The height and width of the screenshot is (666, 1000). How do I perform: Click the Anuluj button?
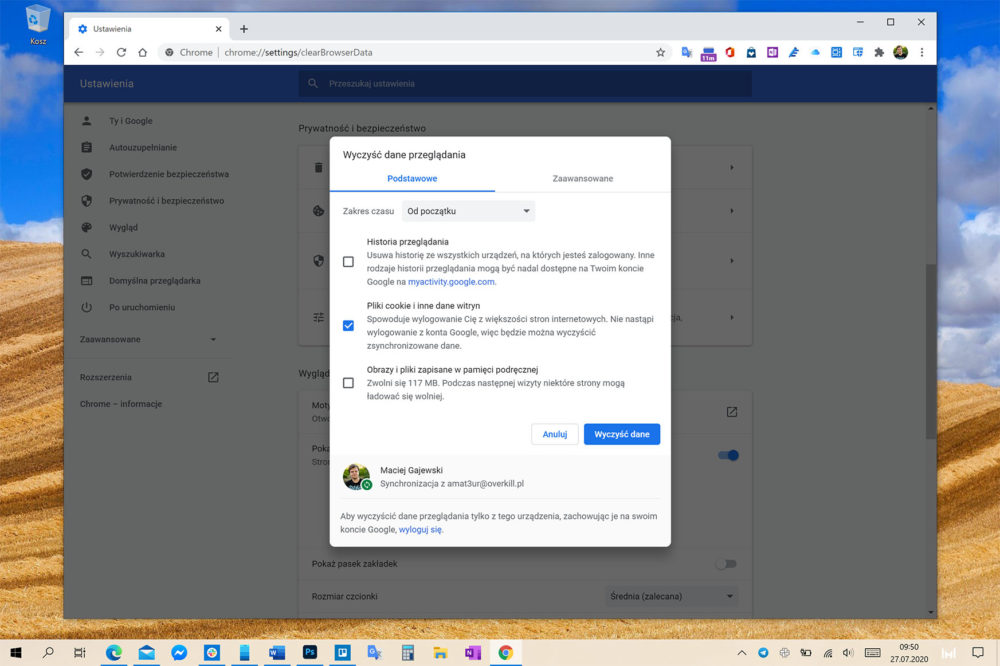554,434
